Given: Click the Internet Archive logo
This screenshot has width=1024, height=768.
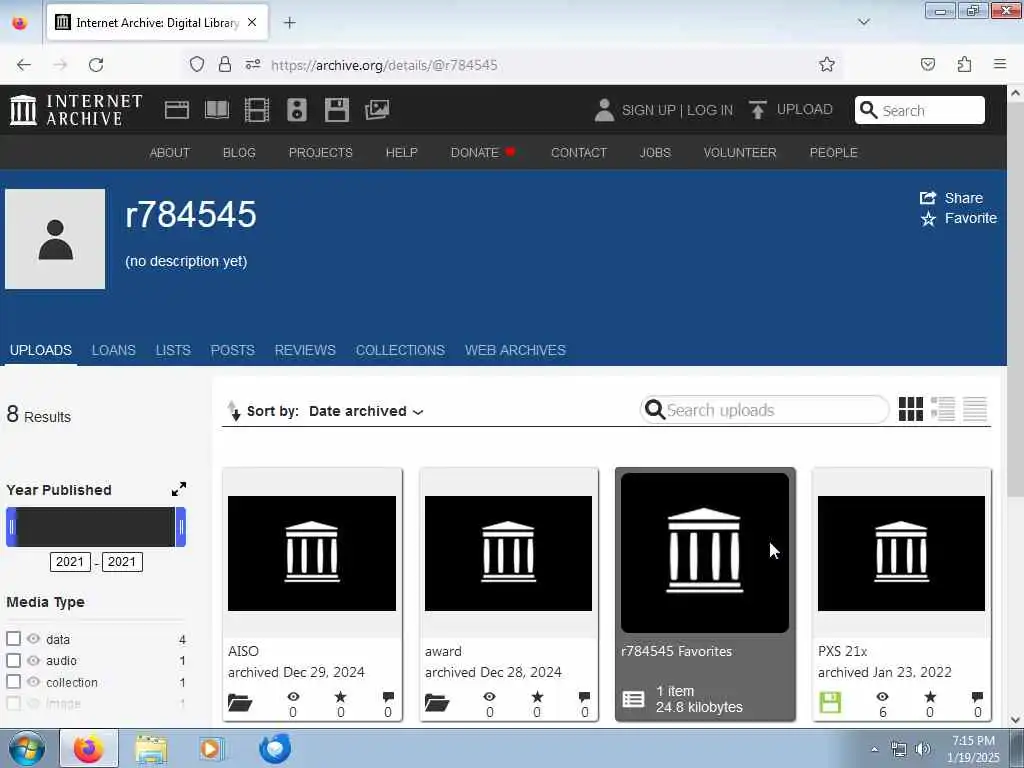Looking at the screenshot, I should pos(76,110).
